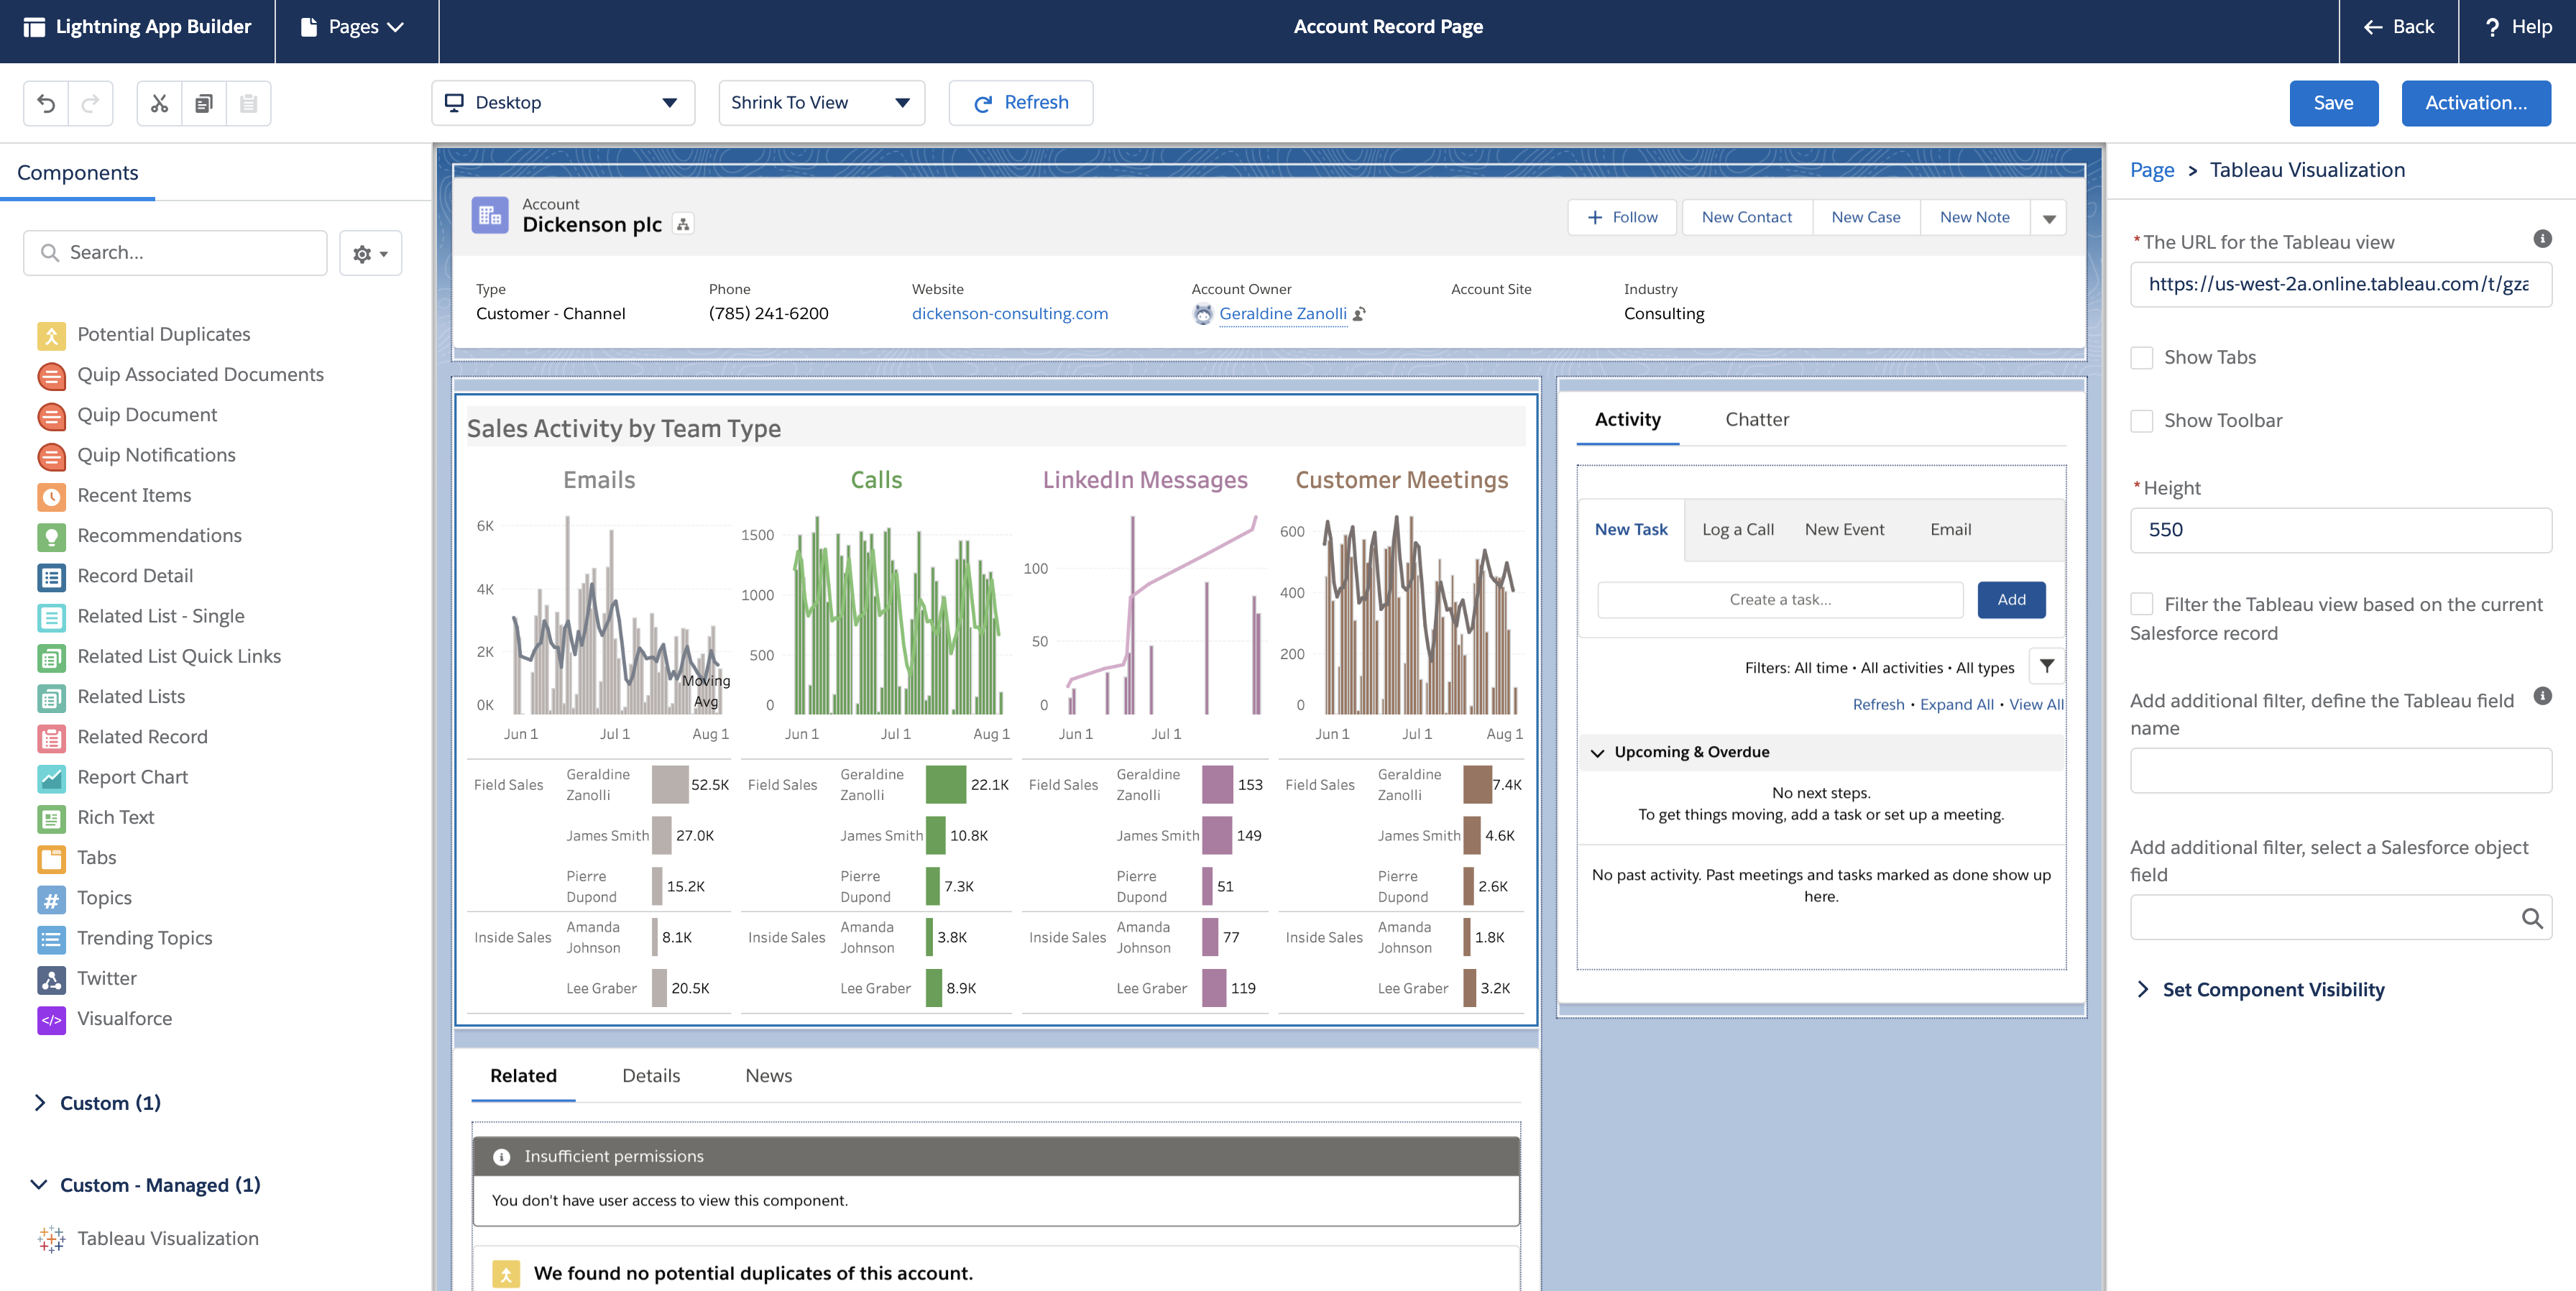Click the dickenson-consulting.com website link
2576x1291 pixels.
coord(1009,311)
